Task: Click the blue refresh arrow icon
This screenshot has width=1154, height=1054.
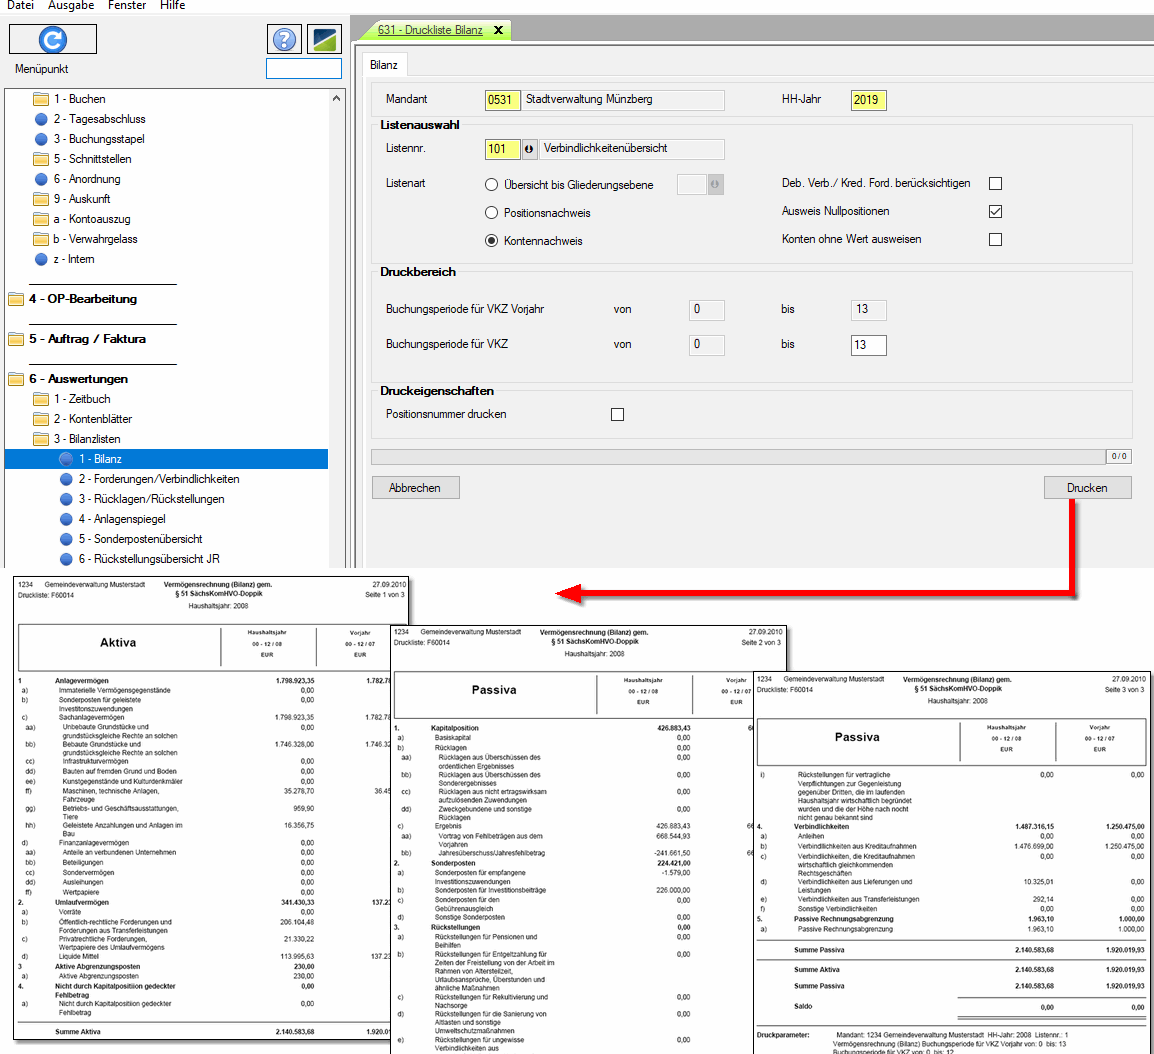Action: tap(52, 39)
